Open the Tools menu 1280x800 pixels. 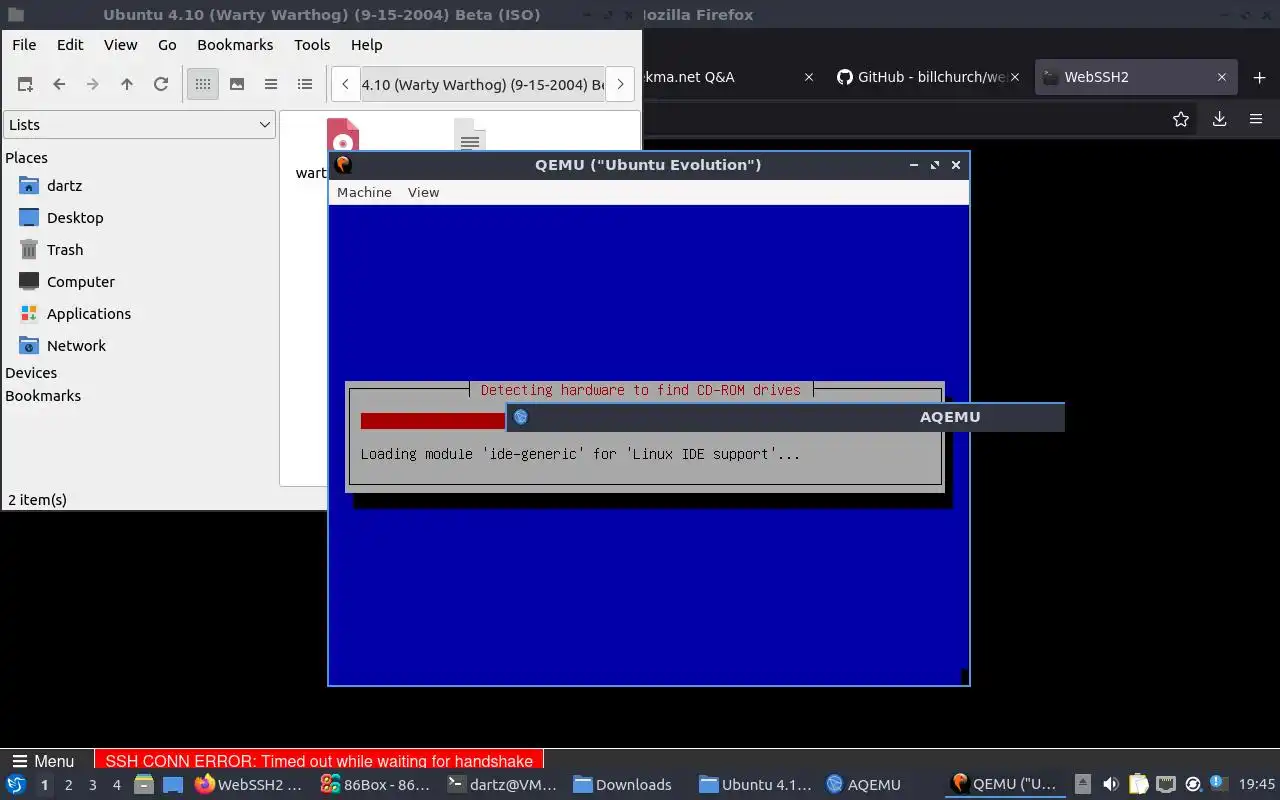pos(312,45)
